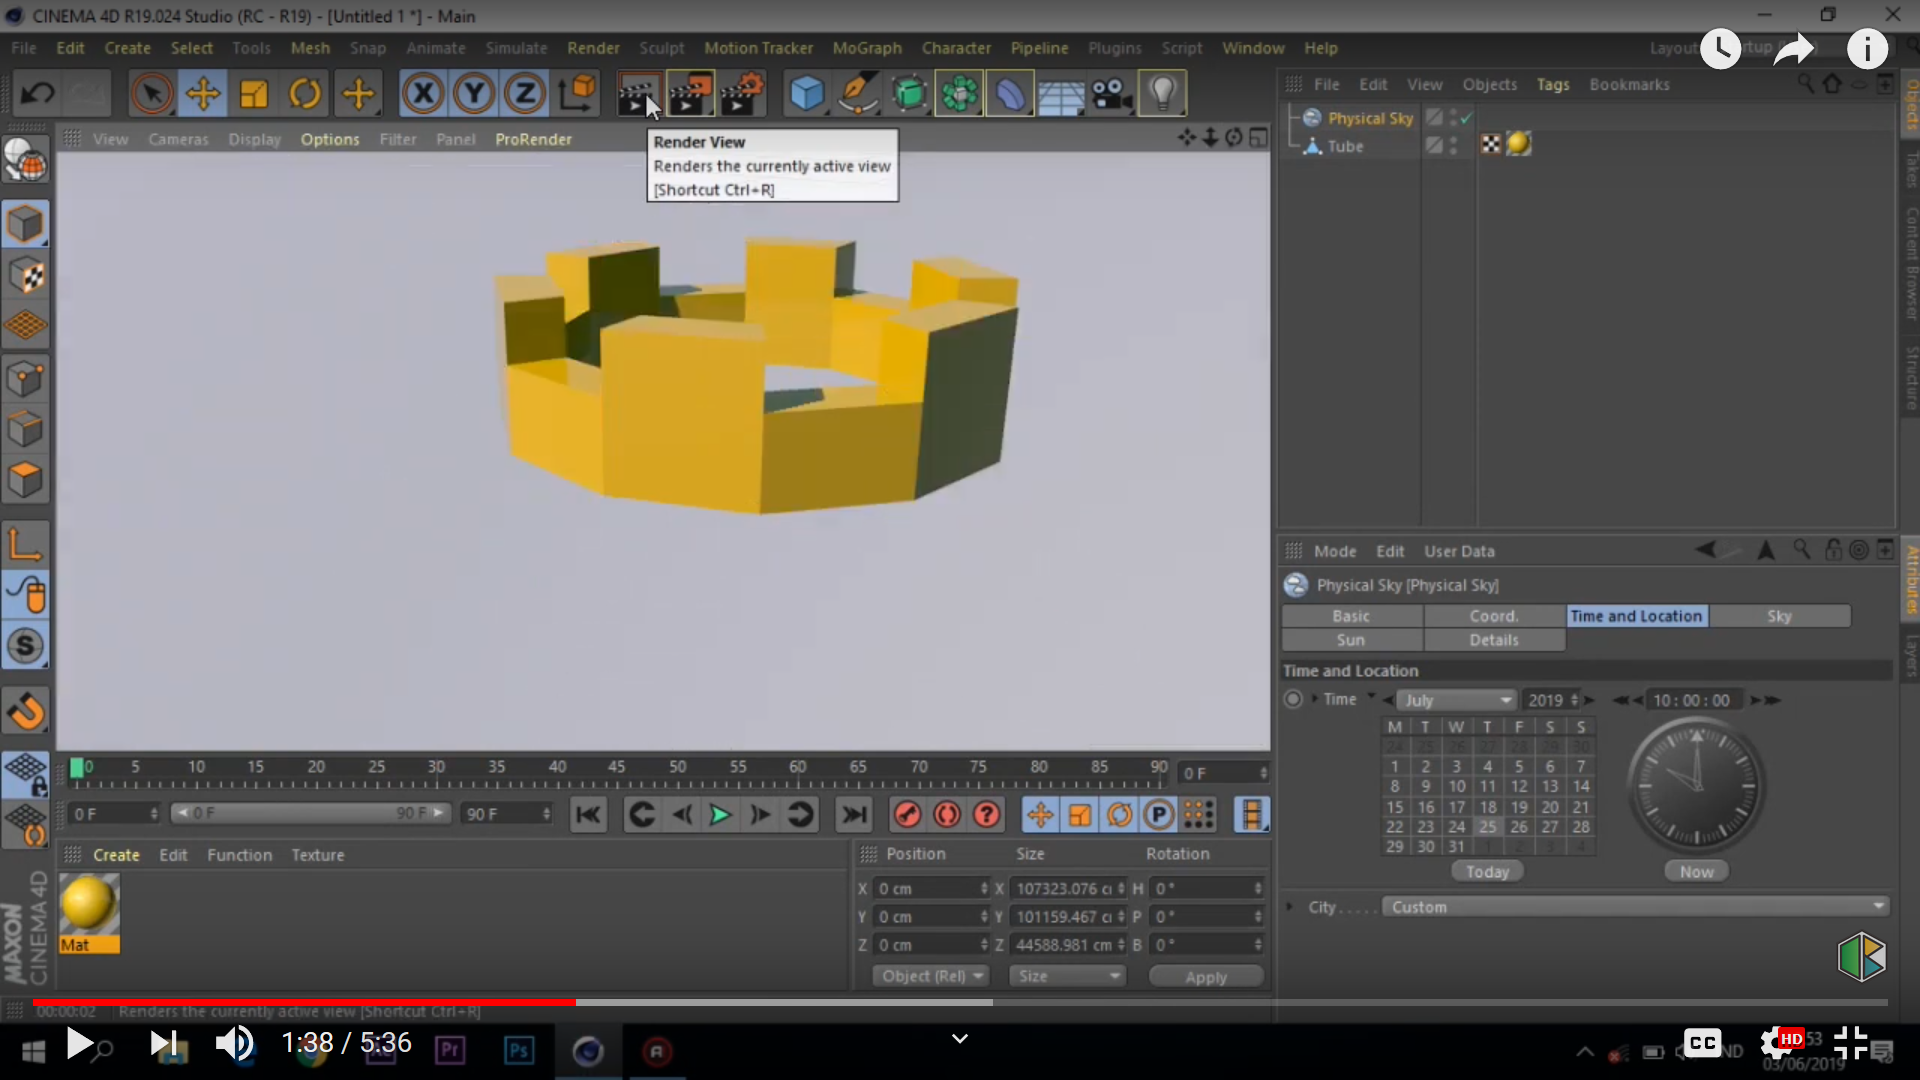Step the start frame 0 F spinner
The image size is (1920, 1080).
coord(154,814)
